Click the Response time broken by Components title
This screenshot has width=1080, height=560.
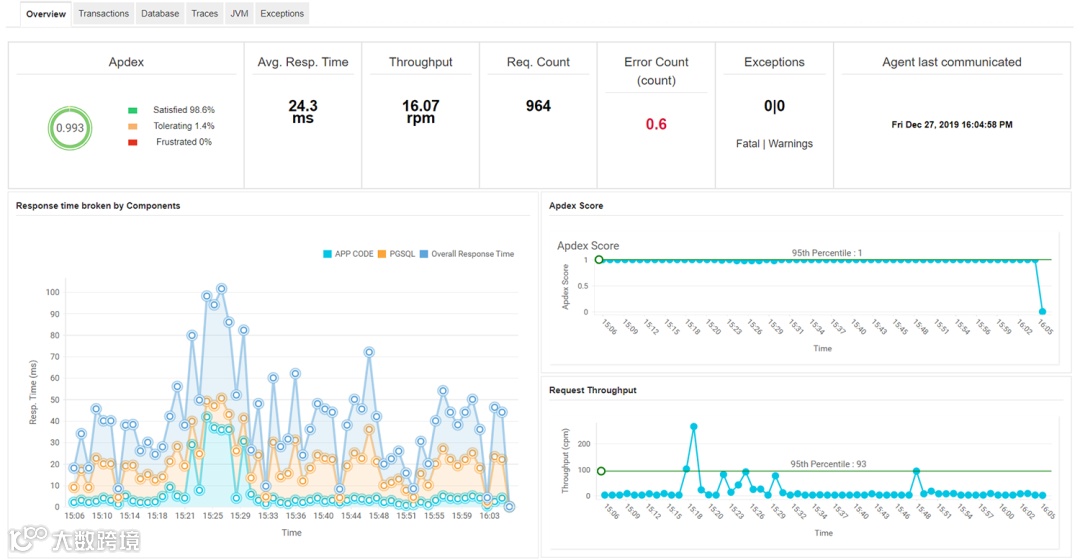point(98,206)
